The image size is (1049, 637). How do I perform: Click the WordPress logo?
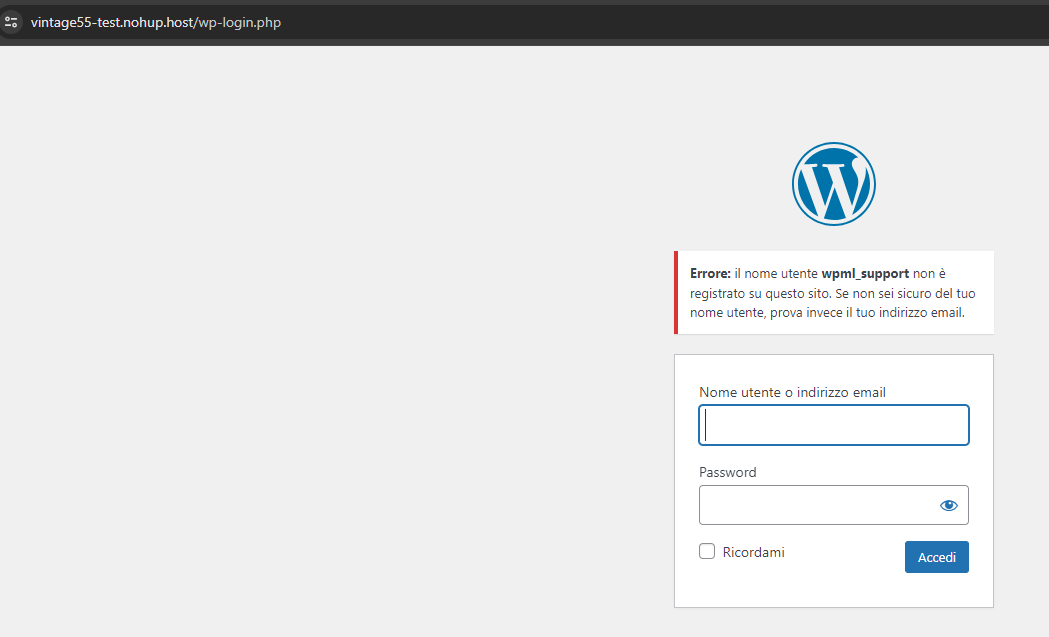coord(834,184)
